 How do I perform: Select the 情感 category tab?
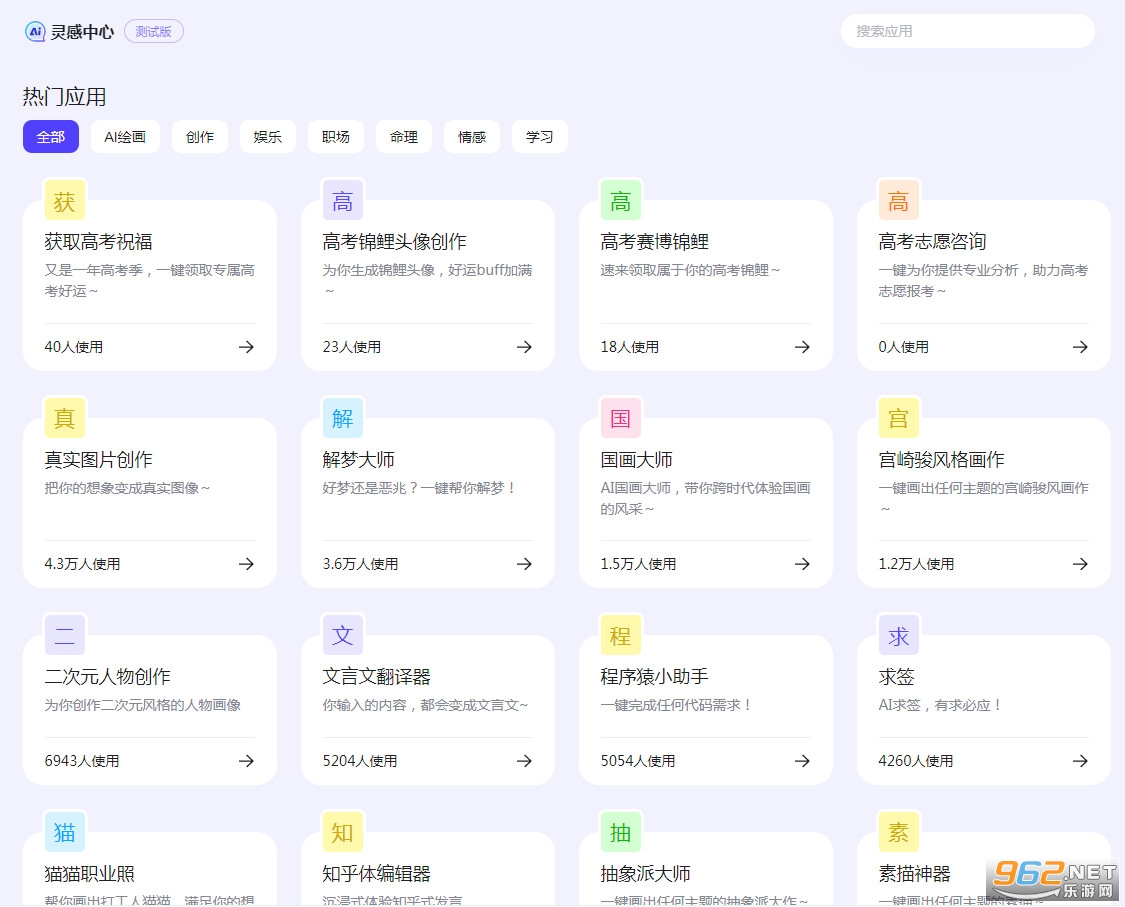(x=472, y=136)
